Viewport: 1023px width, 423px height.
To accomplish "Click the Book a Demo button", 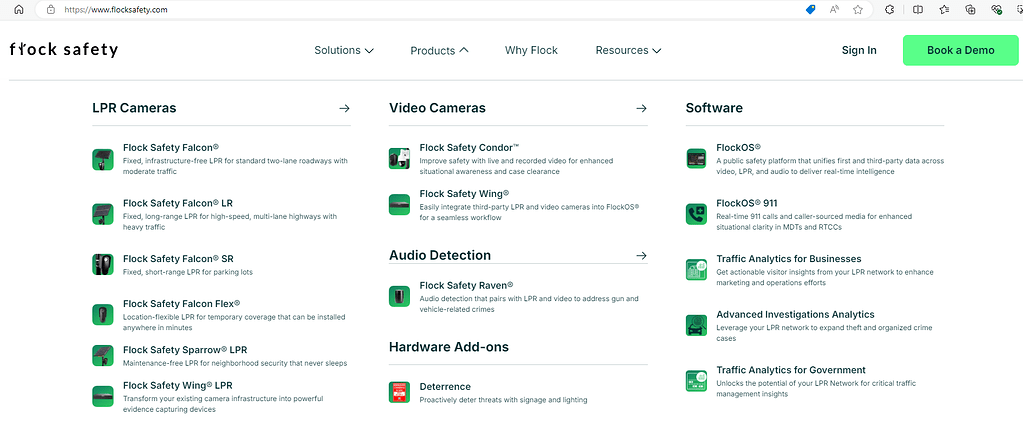I will pyautogui.click(x=960, y=50).
